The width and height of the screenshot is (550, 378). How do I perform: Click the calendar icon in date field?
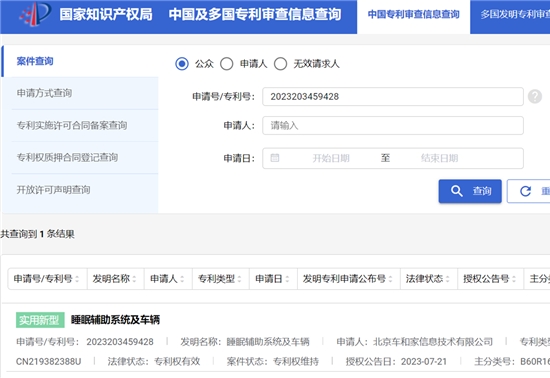tap(275, 158)
